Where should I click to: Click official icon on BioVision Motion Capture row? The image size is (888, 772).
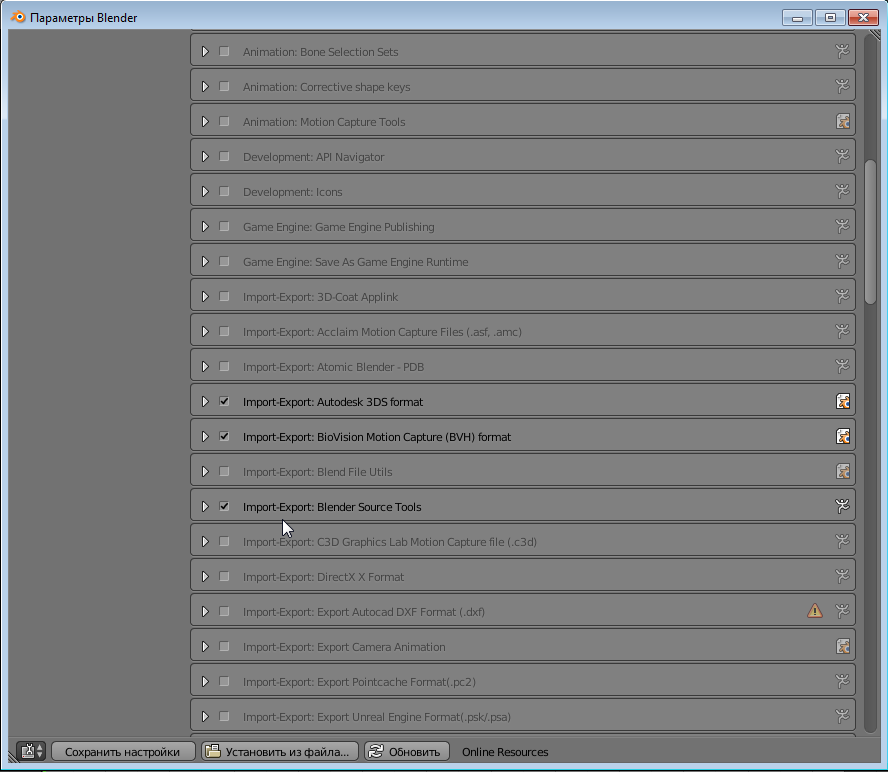[843, 436]
